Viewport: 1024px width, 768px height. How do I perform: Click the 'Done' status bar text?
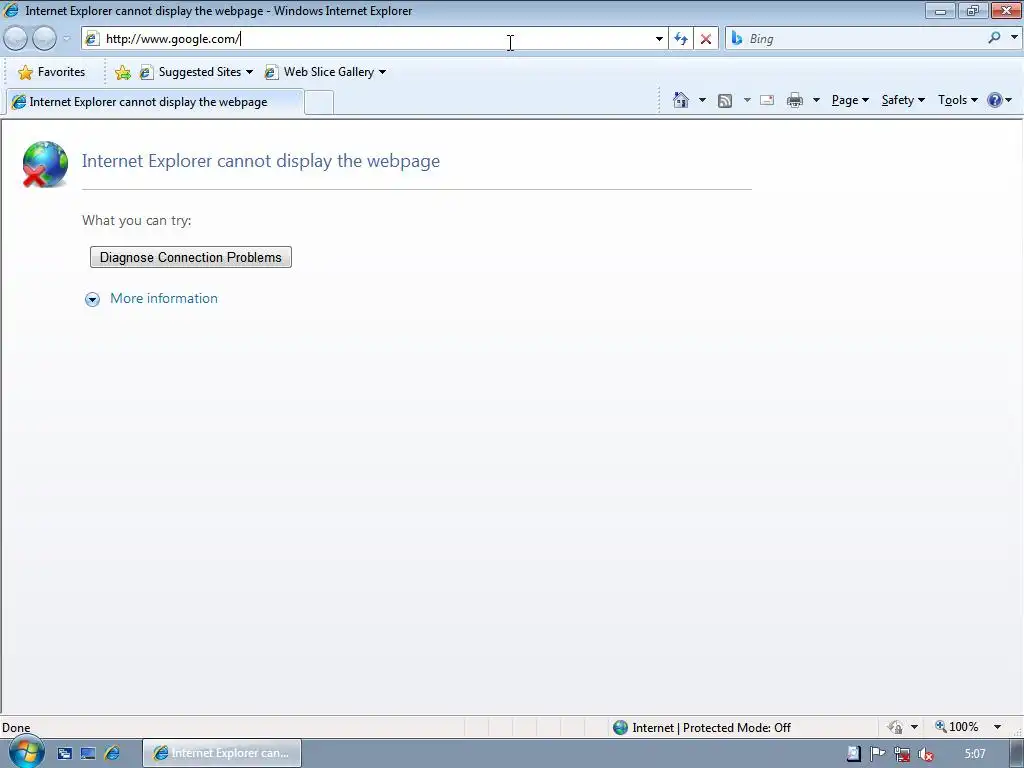16,728
